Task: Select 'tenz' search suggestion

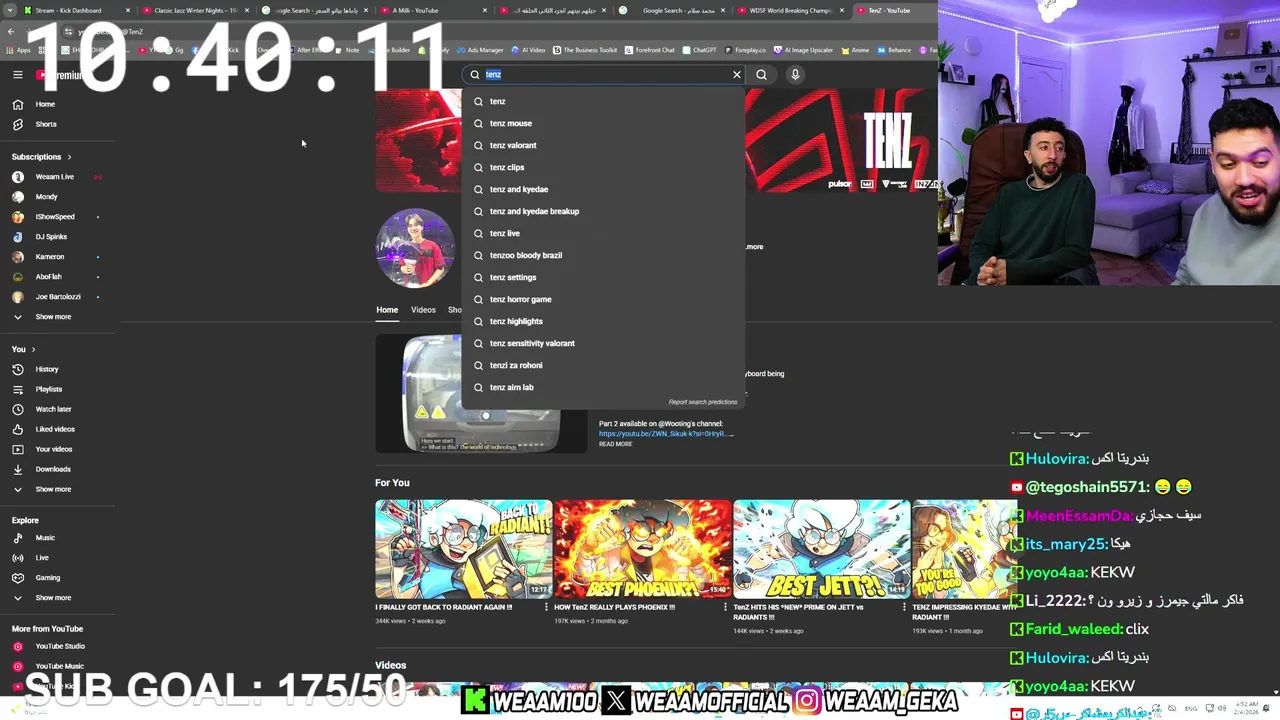Action: coord(603,101)
